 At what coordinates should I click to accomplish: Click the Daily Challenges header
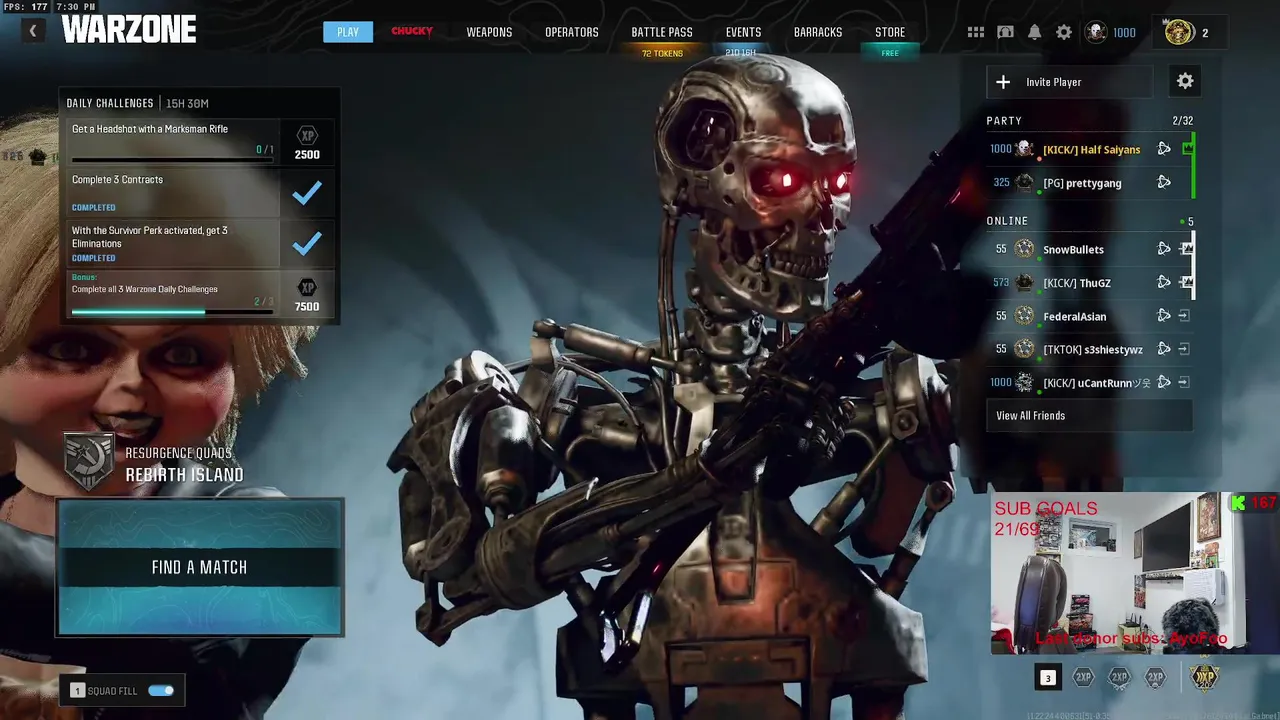[x=110, y=103]
